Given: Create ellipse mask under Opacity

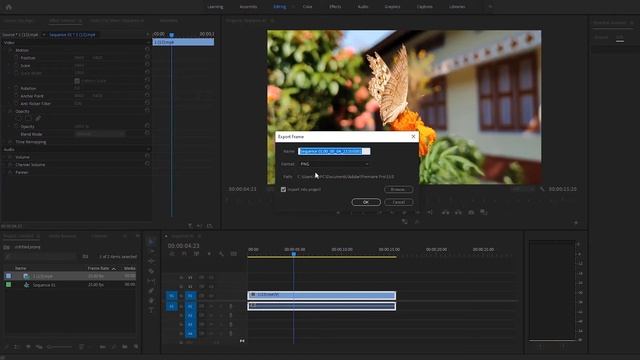Looking at the screenshot, I should click(19, 119).
